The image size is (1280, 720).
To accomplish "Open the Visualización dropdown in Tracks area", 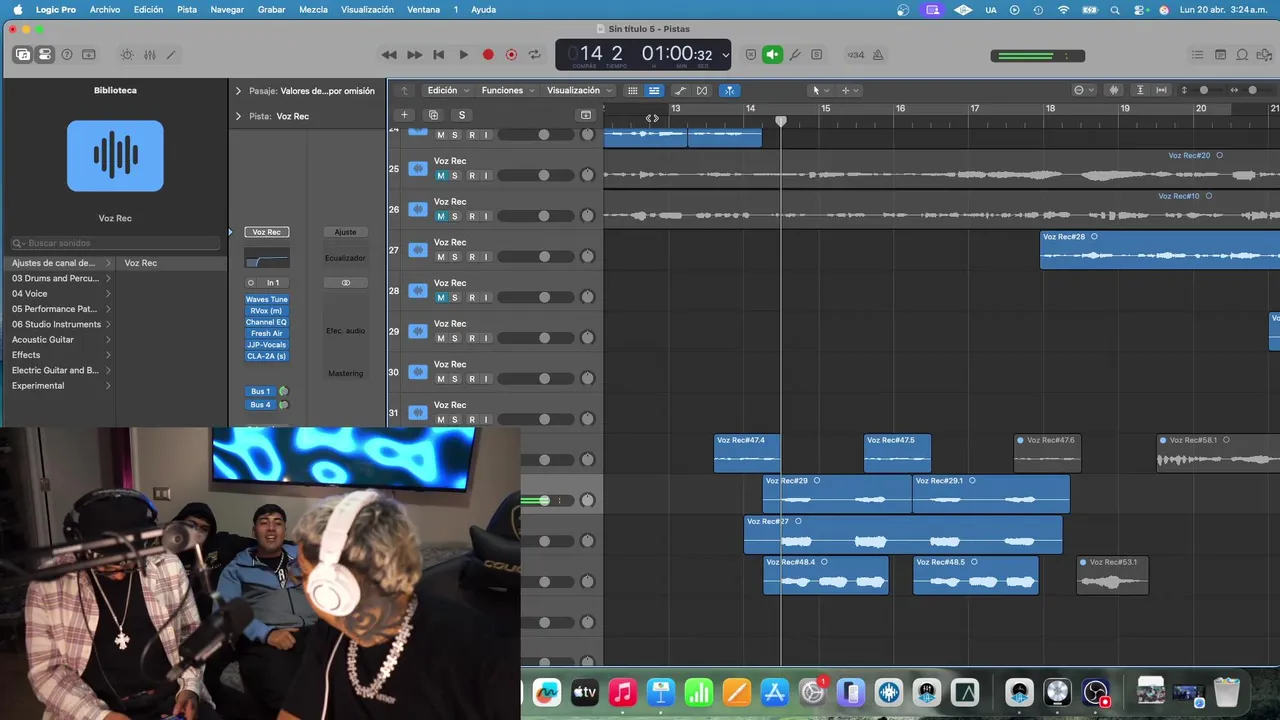I will click(x=580, y=90).
